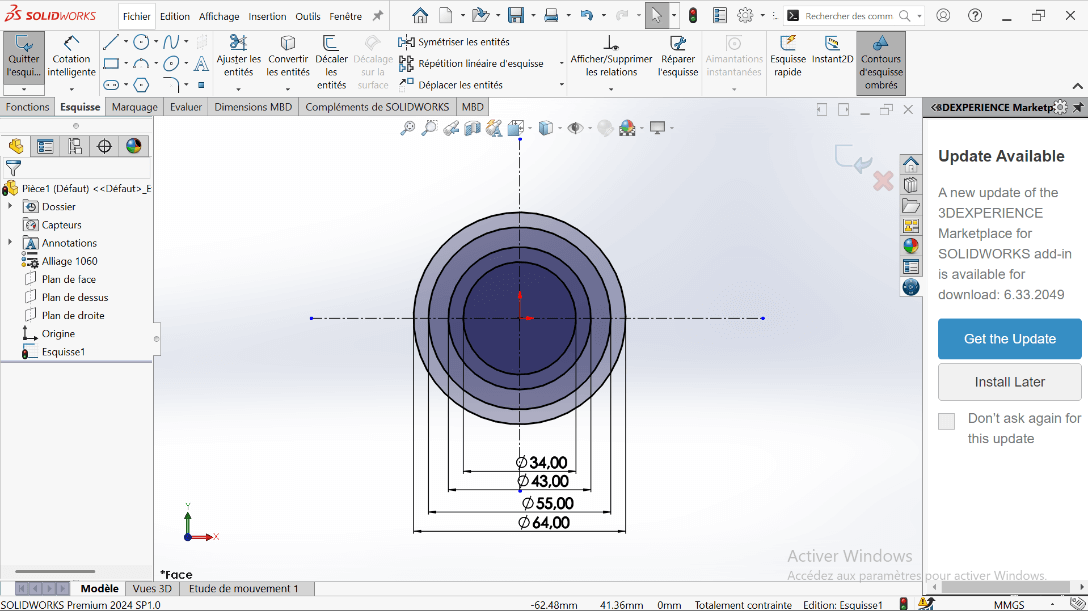Switch to the Evaluer tab
This screenshot has height=611, width=1088.
click(x=185, y=107)
